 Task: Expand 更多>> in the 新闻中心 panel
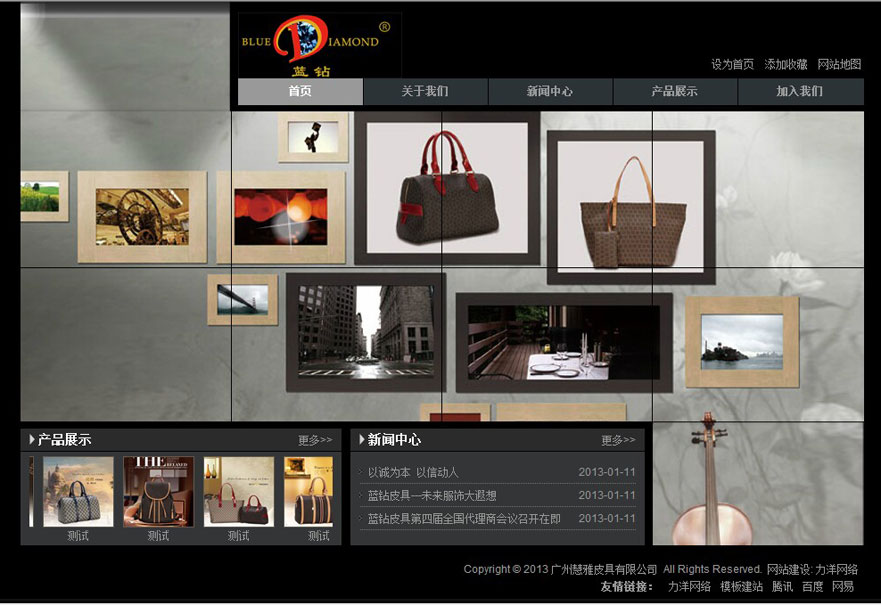coord(618,440)
